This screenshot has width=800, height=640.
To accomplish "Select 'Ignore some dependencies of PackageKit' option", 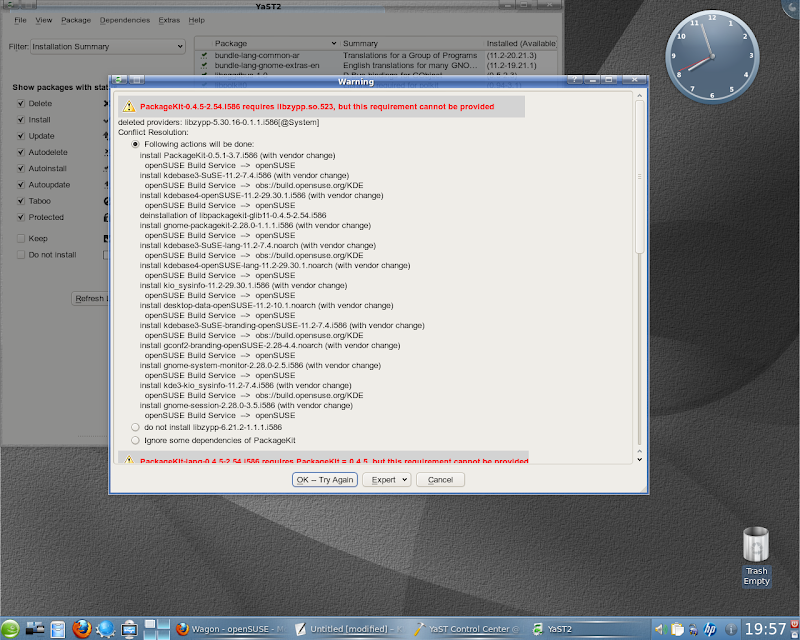I will (x=135, y=440).
